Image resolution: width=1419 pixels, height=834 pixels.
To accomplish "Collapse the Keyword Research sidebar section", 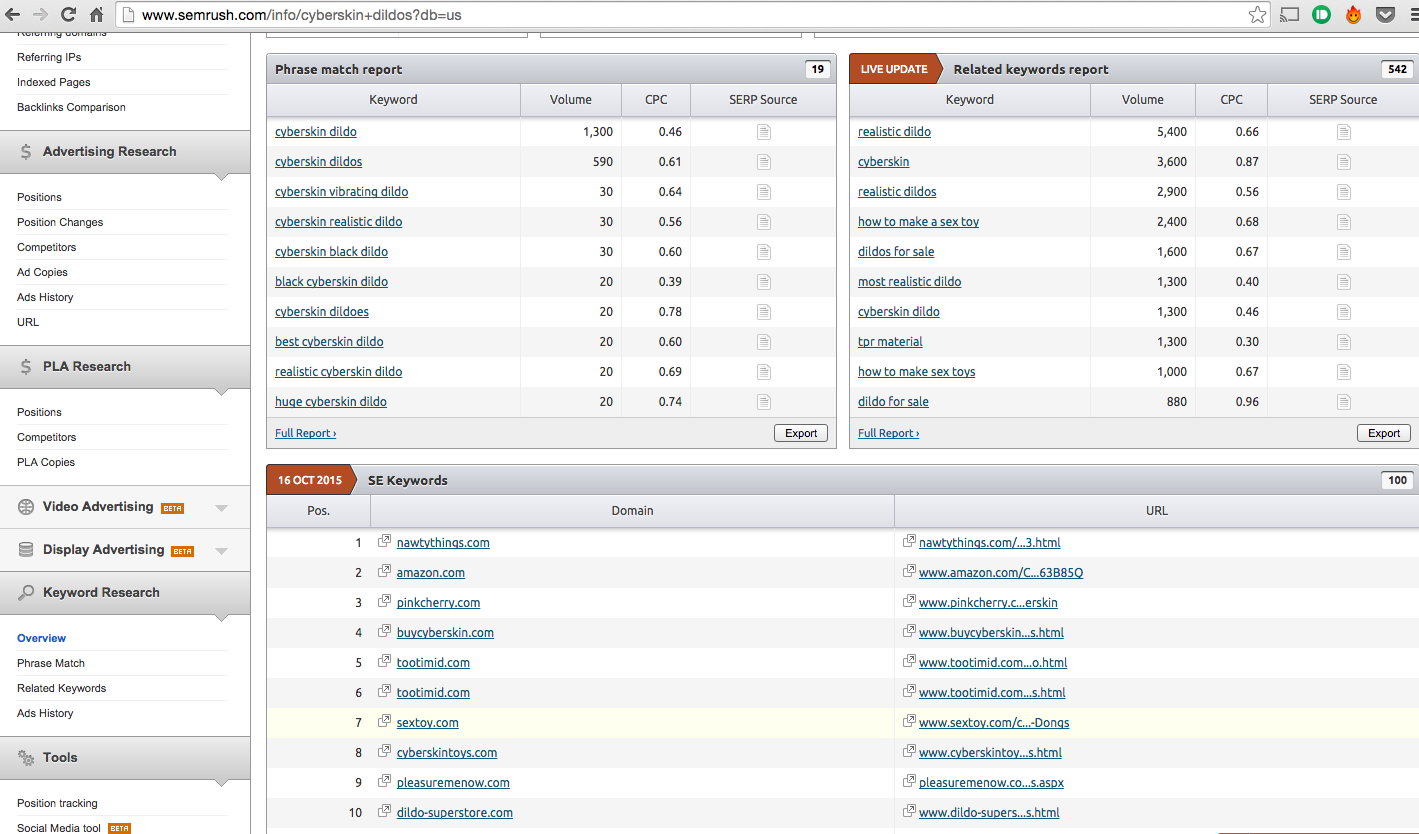I will coord(222,619).
